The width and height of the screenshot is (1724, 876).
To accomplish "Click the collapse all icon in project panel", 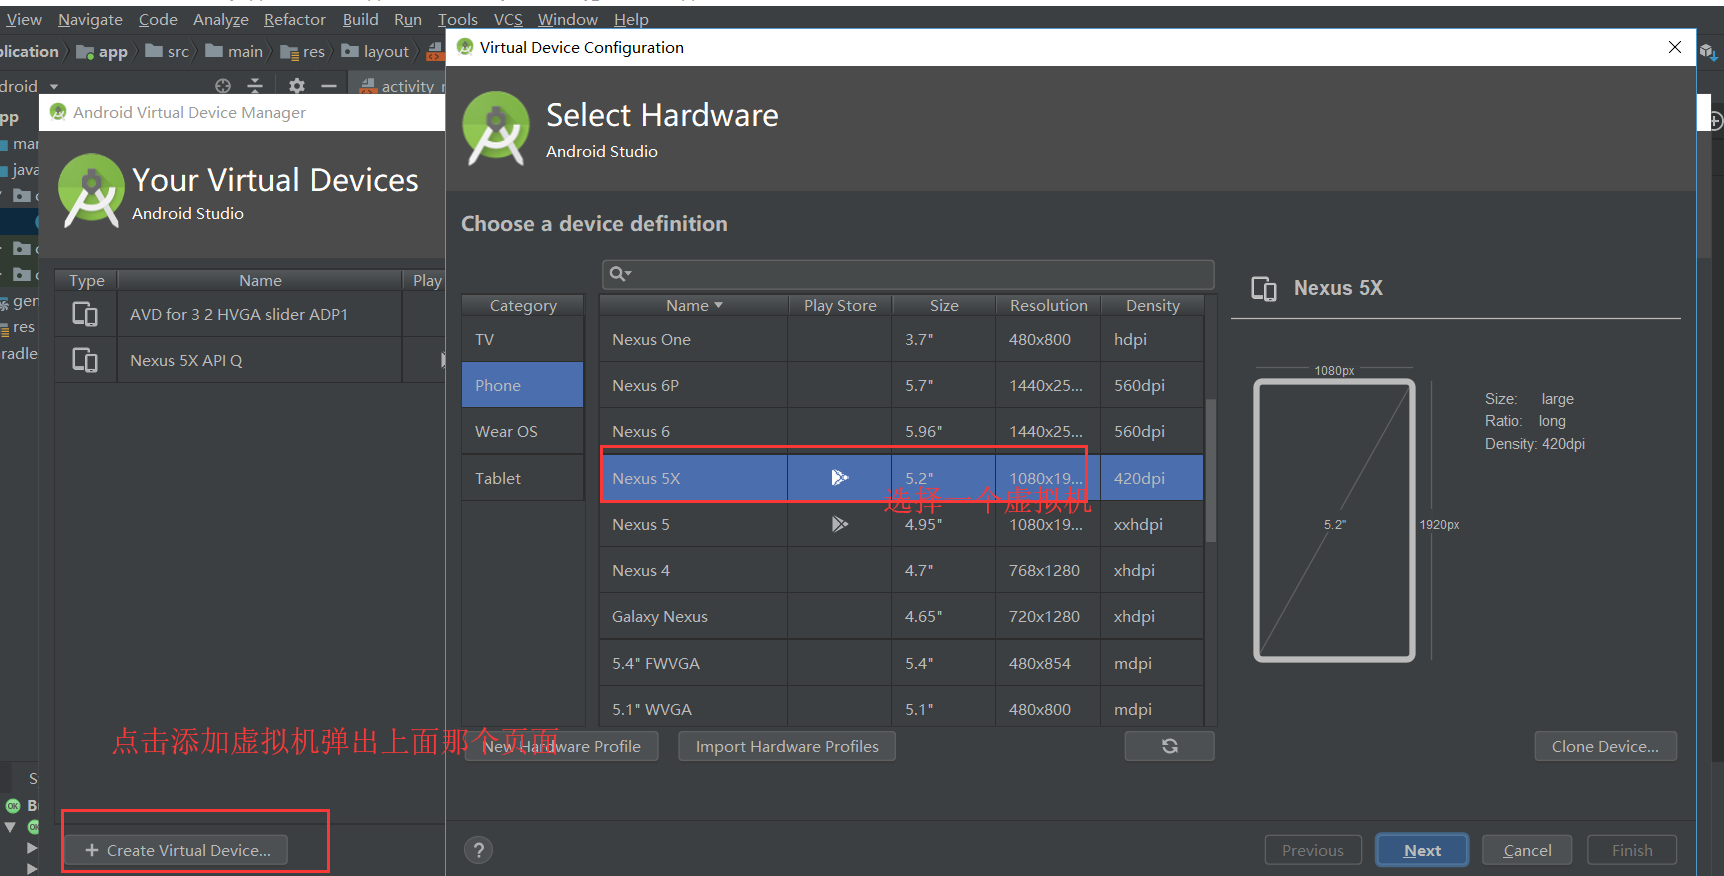I will point(255,86).
